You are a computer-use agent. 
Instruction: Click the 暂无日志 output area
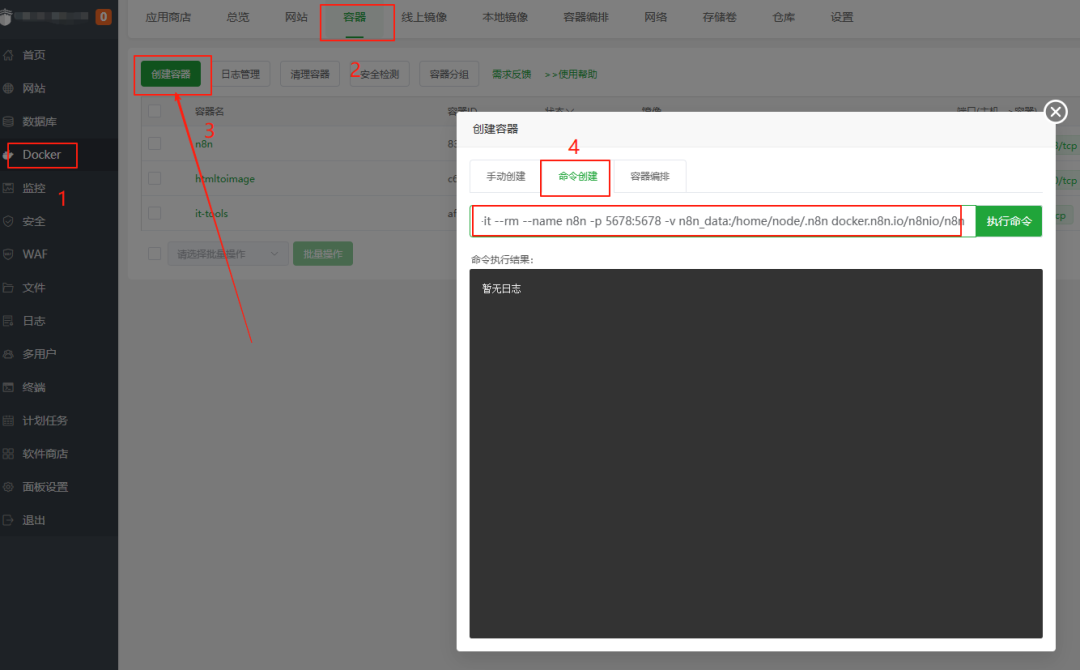(756, 453)
